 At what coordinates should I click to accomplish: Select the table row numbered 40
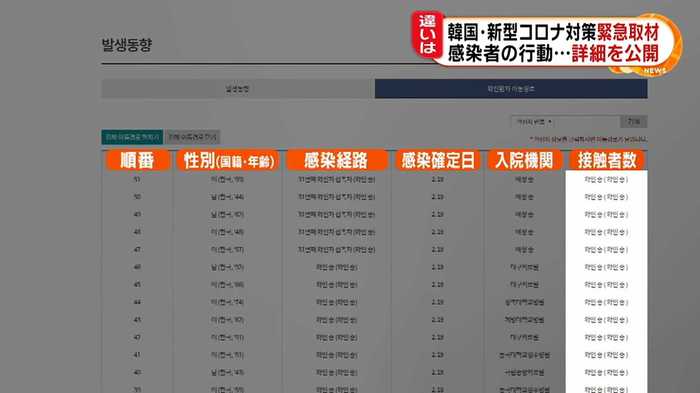[374, 372]
